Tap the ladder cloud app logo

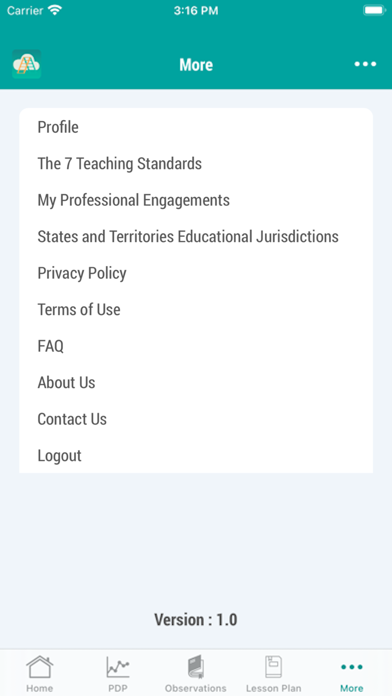click(x=26, y=64)
